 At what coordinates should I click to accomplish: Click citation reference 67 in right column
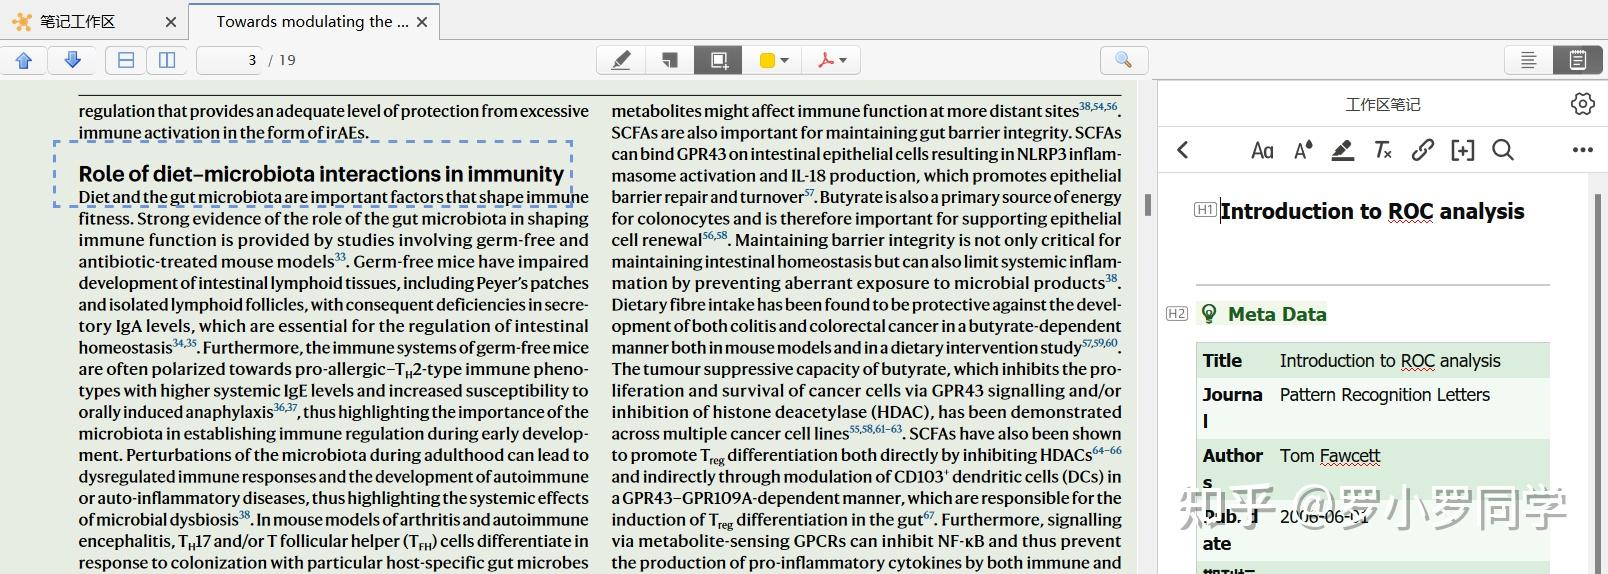(x=929, y=515)
